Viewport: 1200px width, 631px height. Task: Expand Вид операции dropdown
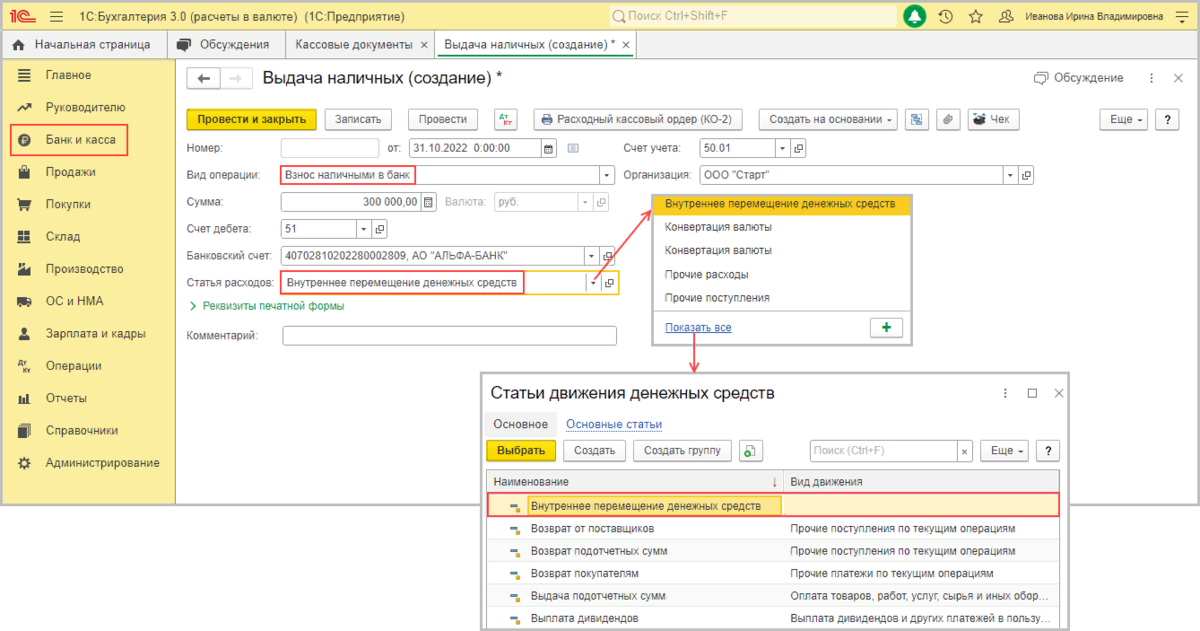pyautogui.click(x=606, y=175)
